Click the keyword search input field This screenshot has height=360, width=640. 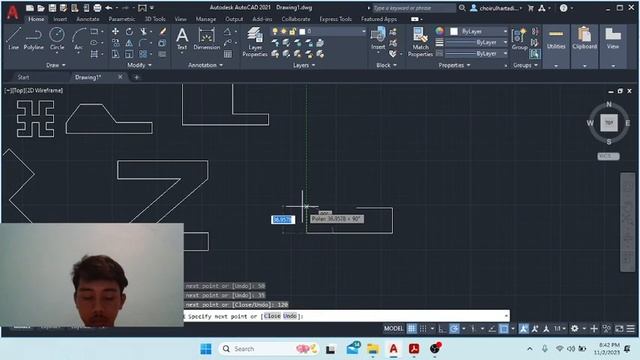(414, 8)
